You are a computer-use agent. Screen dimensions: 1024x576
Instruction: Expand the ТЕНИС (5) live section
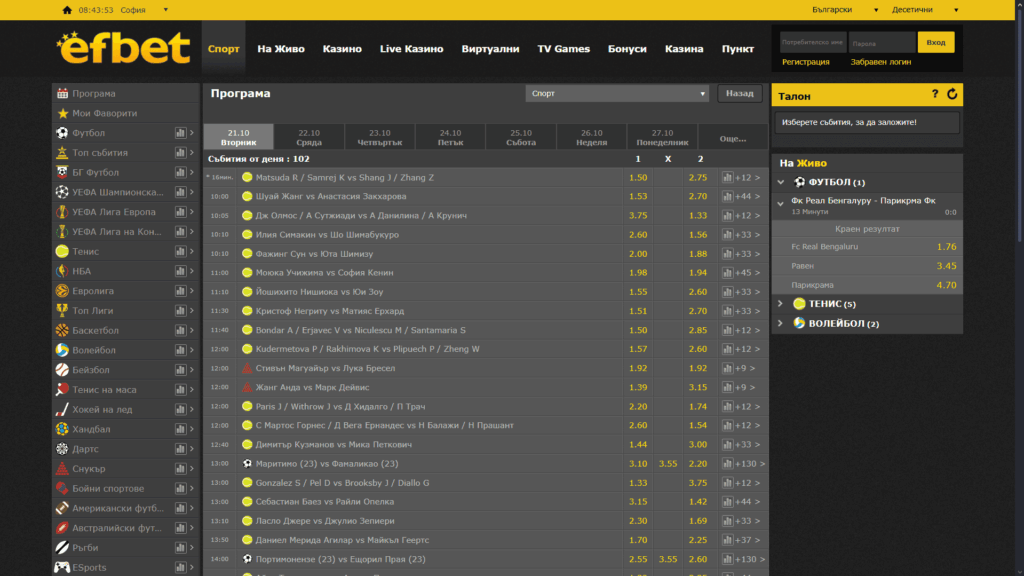click(x=781, y=304)
